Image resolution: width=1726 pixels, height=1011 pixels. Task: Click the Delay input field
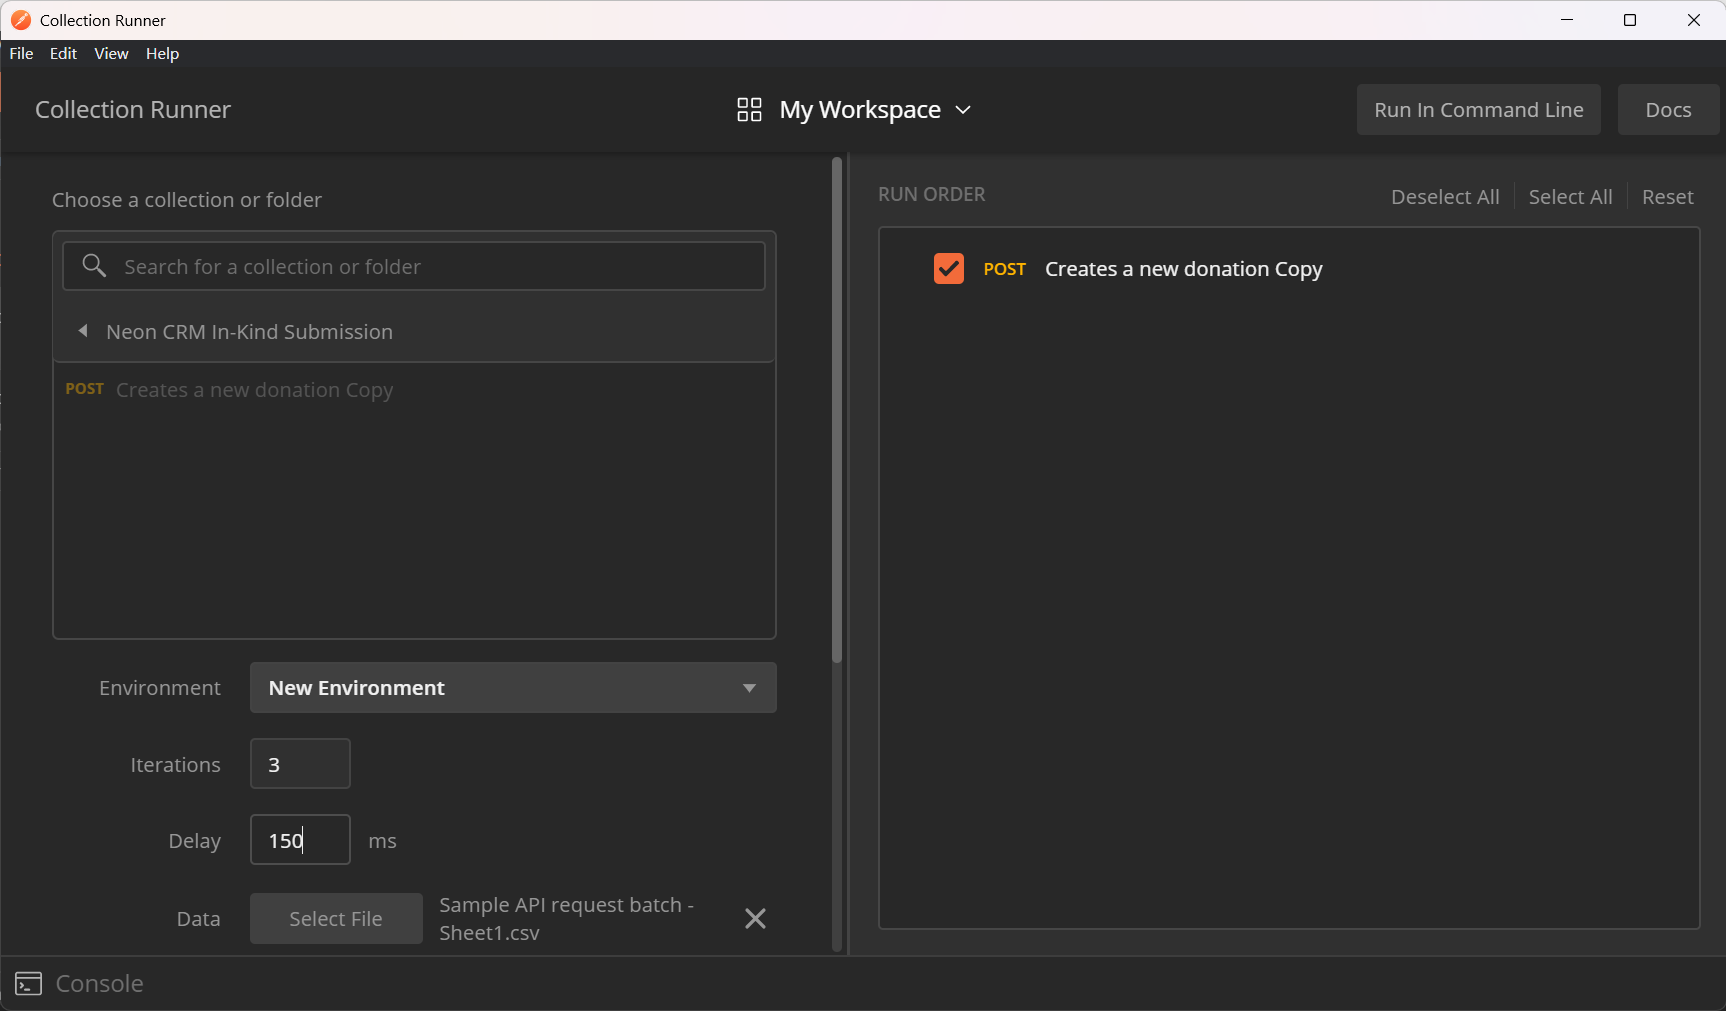[300, 840]
